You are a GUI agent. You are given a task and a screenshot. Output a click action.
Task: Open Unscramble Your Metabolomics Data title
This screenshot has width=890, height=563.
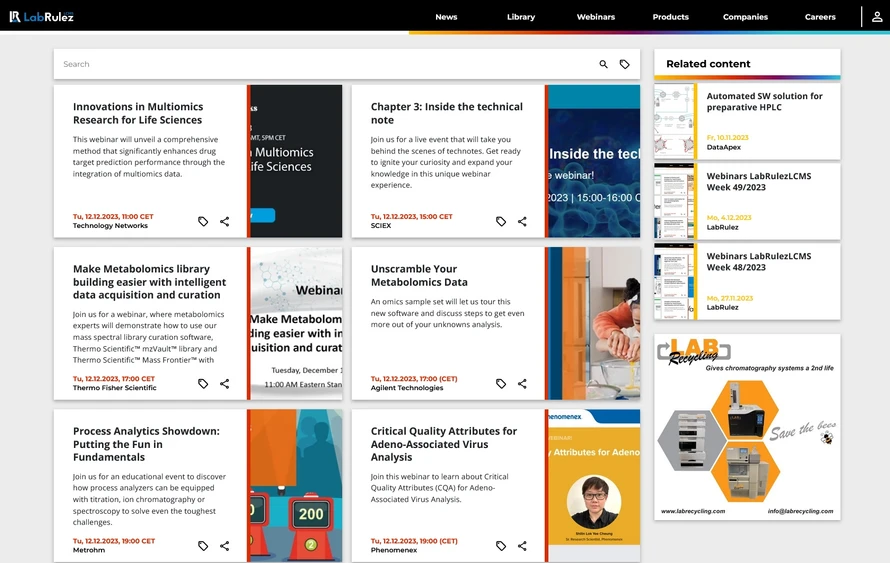click(419, 275)
